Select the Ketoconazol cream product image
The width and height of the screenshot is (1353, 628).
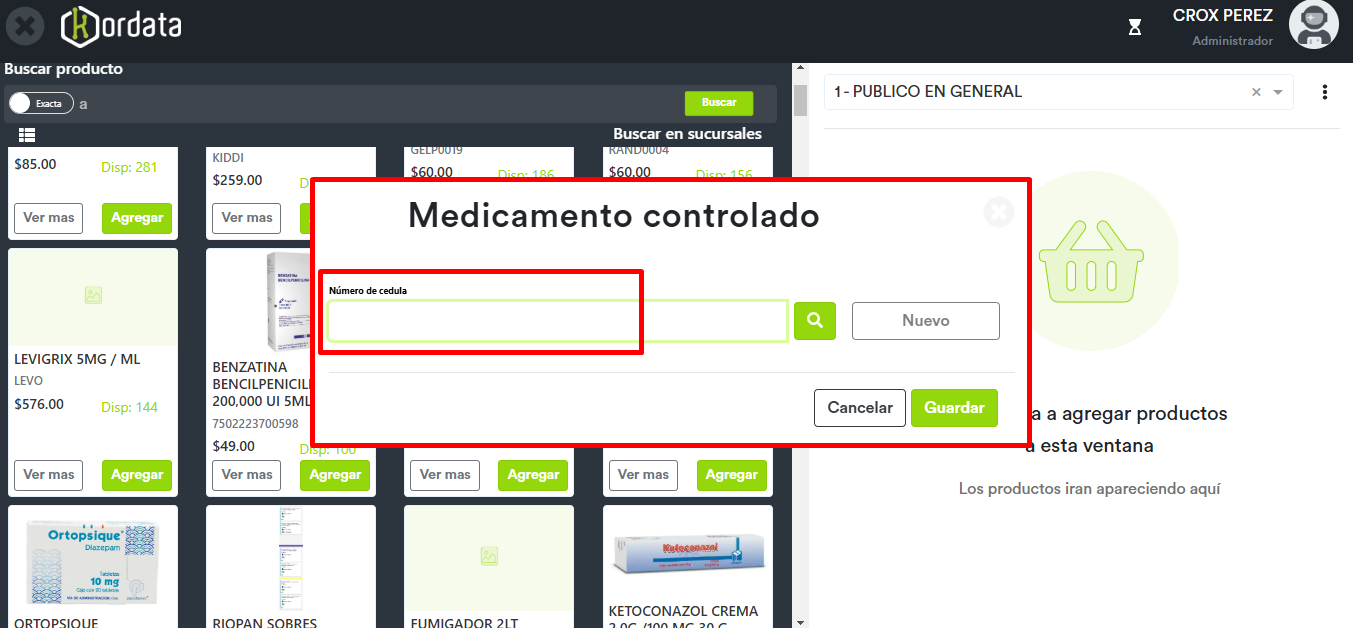[x=687, y=554]
